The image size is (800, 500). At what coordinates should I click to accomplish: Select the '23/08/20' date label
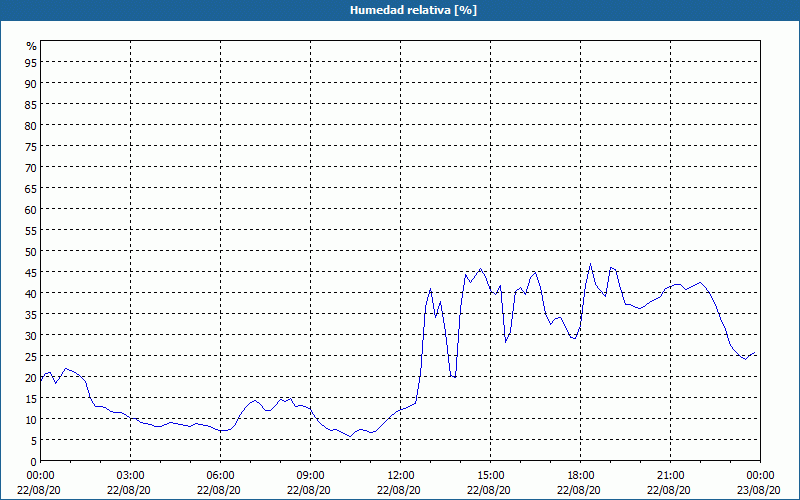[x=759, y=490]
